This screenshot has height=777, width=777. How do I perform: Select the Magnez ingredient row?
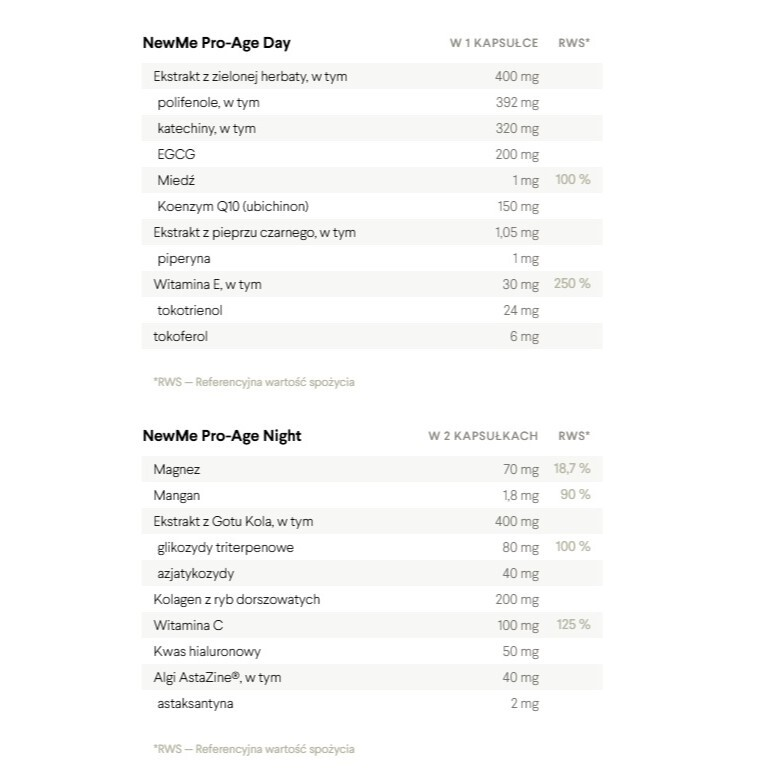tap(178, 469)
